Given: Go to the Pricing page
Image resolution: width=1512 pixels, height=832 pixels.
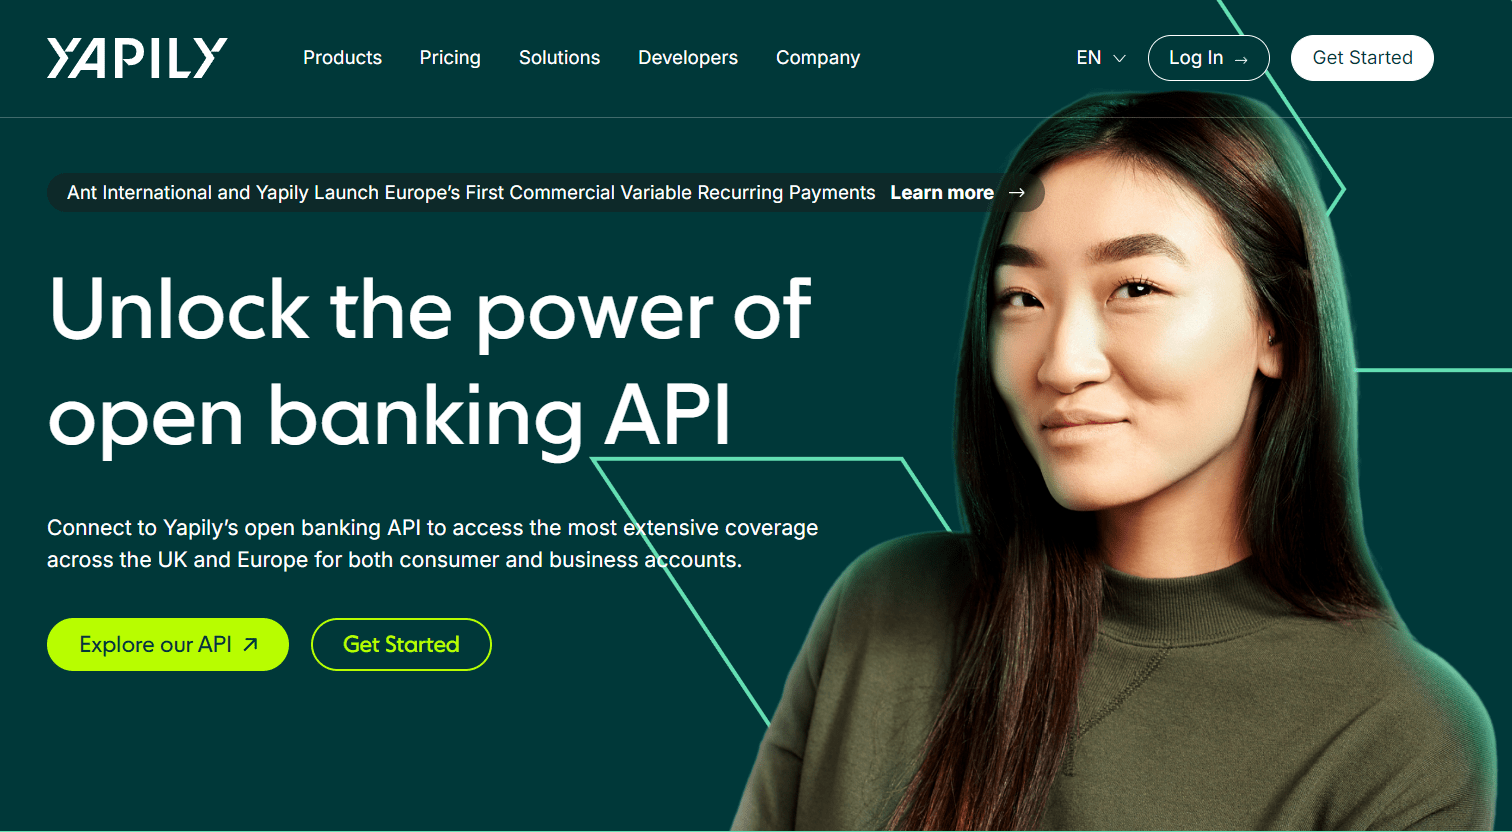Looking at the screenshot, I should pos(450,58).
